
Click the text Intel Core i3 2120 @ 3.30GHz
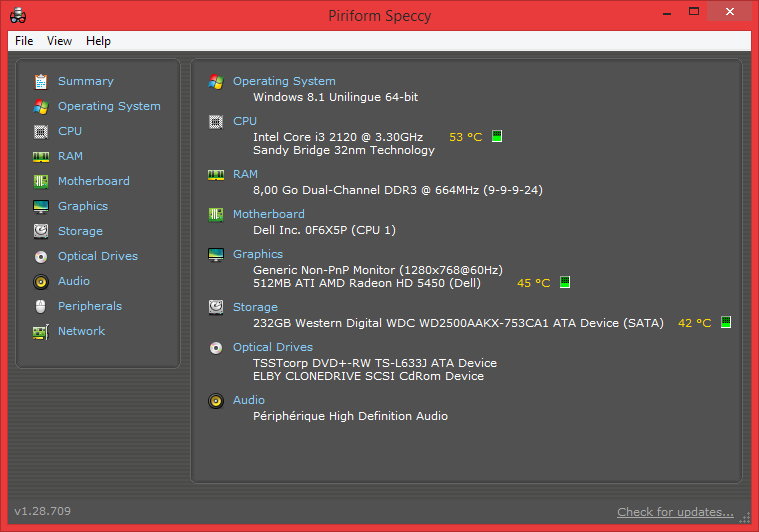(x=338, y=137)
